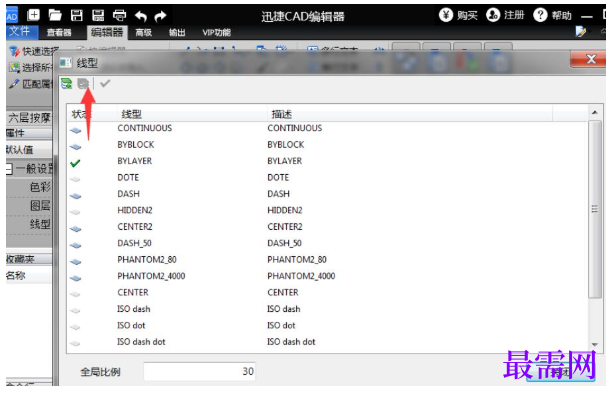Click 色彩 property in left panel
Screen dimensions: 615x396
[x=40, y=187]
